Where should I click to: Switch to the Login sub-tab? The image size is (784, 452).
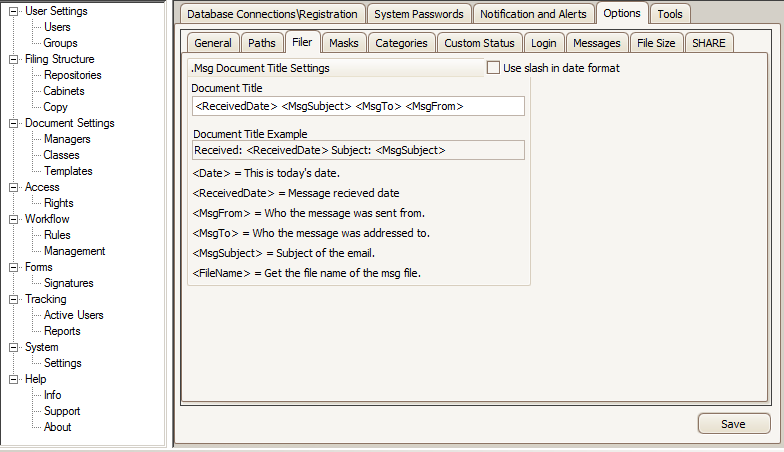tap(544, 43)
